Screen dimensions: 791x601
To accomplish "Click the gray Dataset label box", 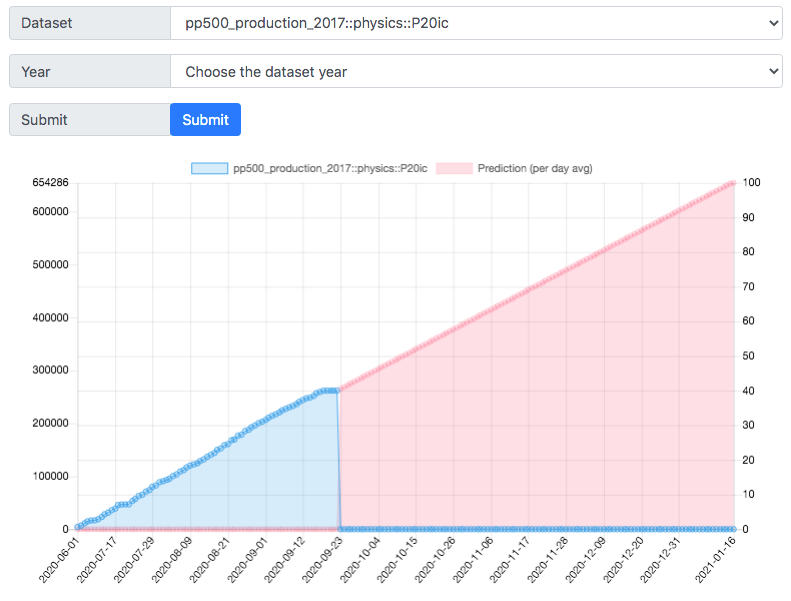I will (90, 23).
